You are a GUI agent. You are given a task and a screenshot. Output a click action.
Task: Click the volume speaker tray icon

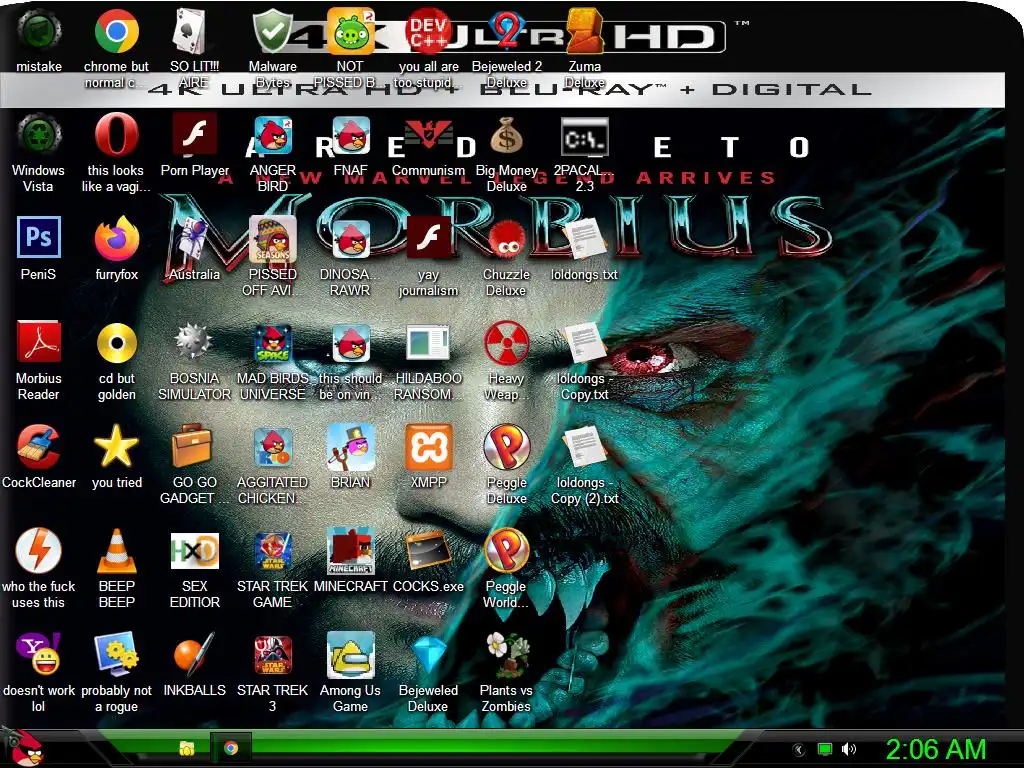pos(848,749)
